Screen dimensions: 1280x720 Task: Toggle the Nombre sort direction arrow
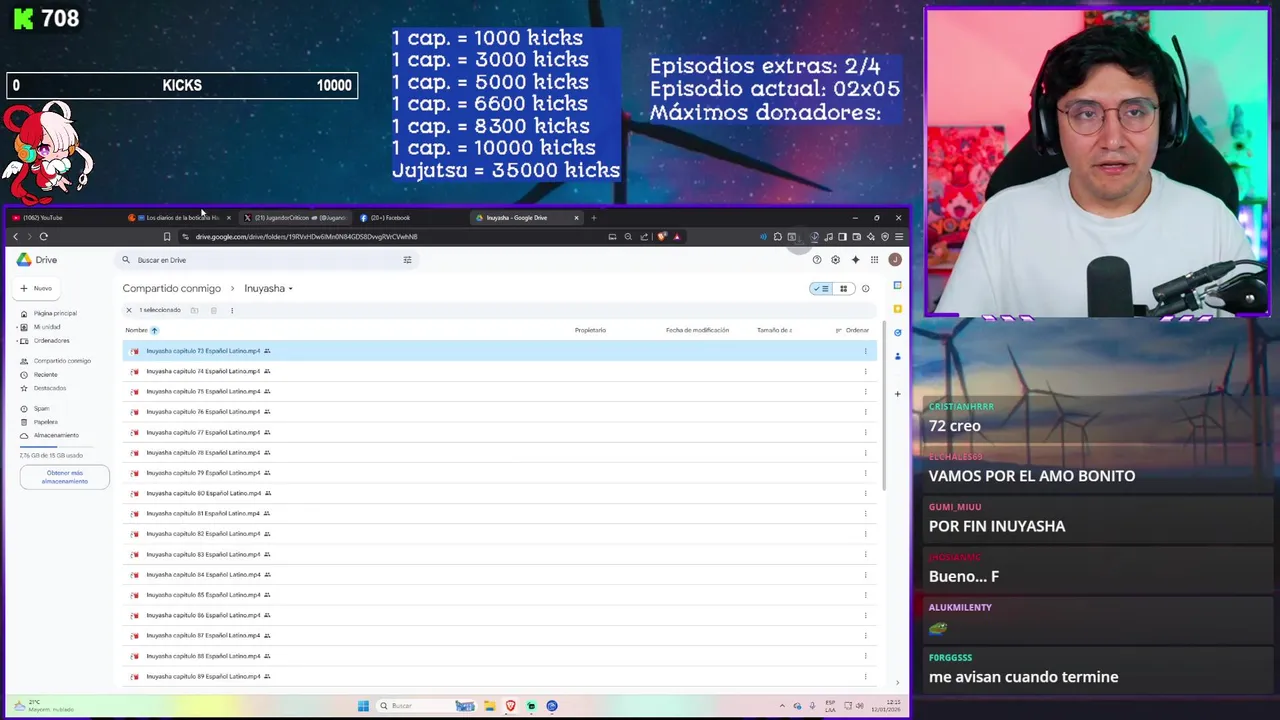pos(154,330)
